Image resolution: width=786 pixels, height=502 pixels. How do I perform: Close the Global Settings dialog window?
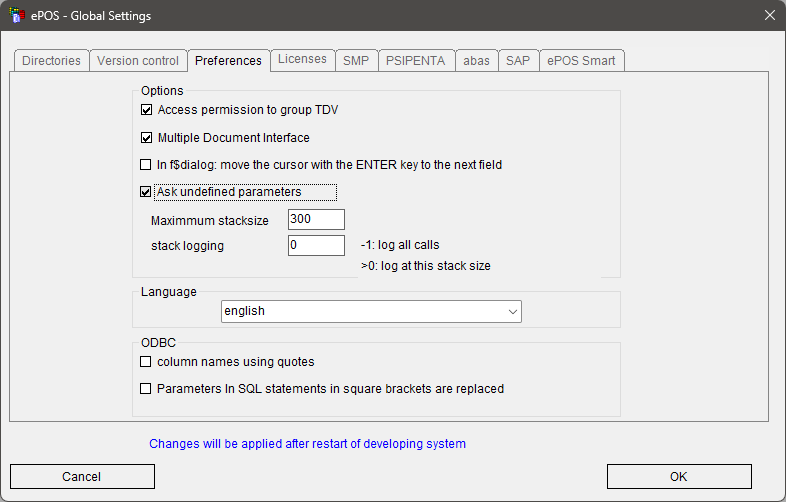(768, 15)
